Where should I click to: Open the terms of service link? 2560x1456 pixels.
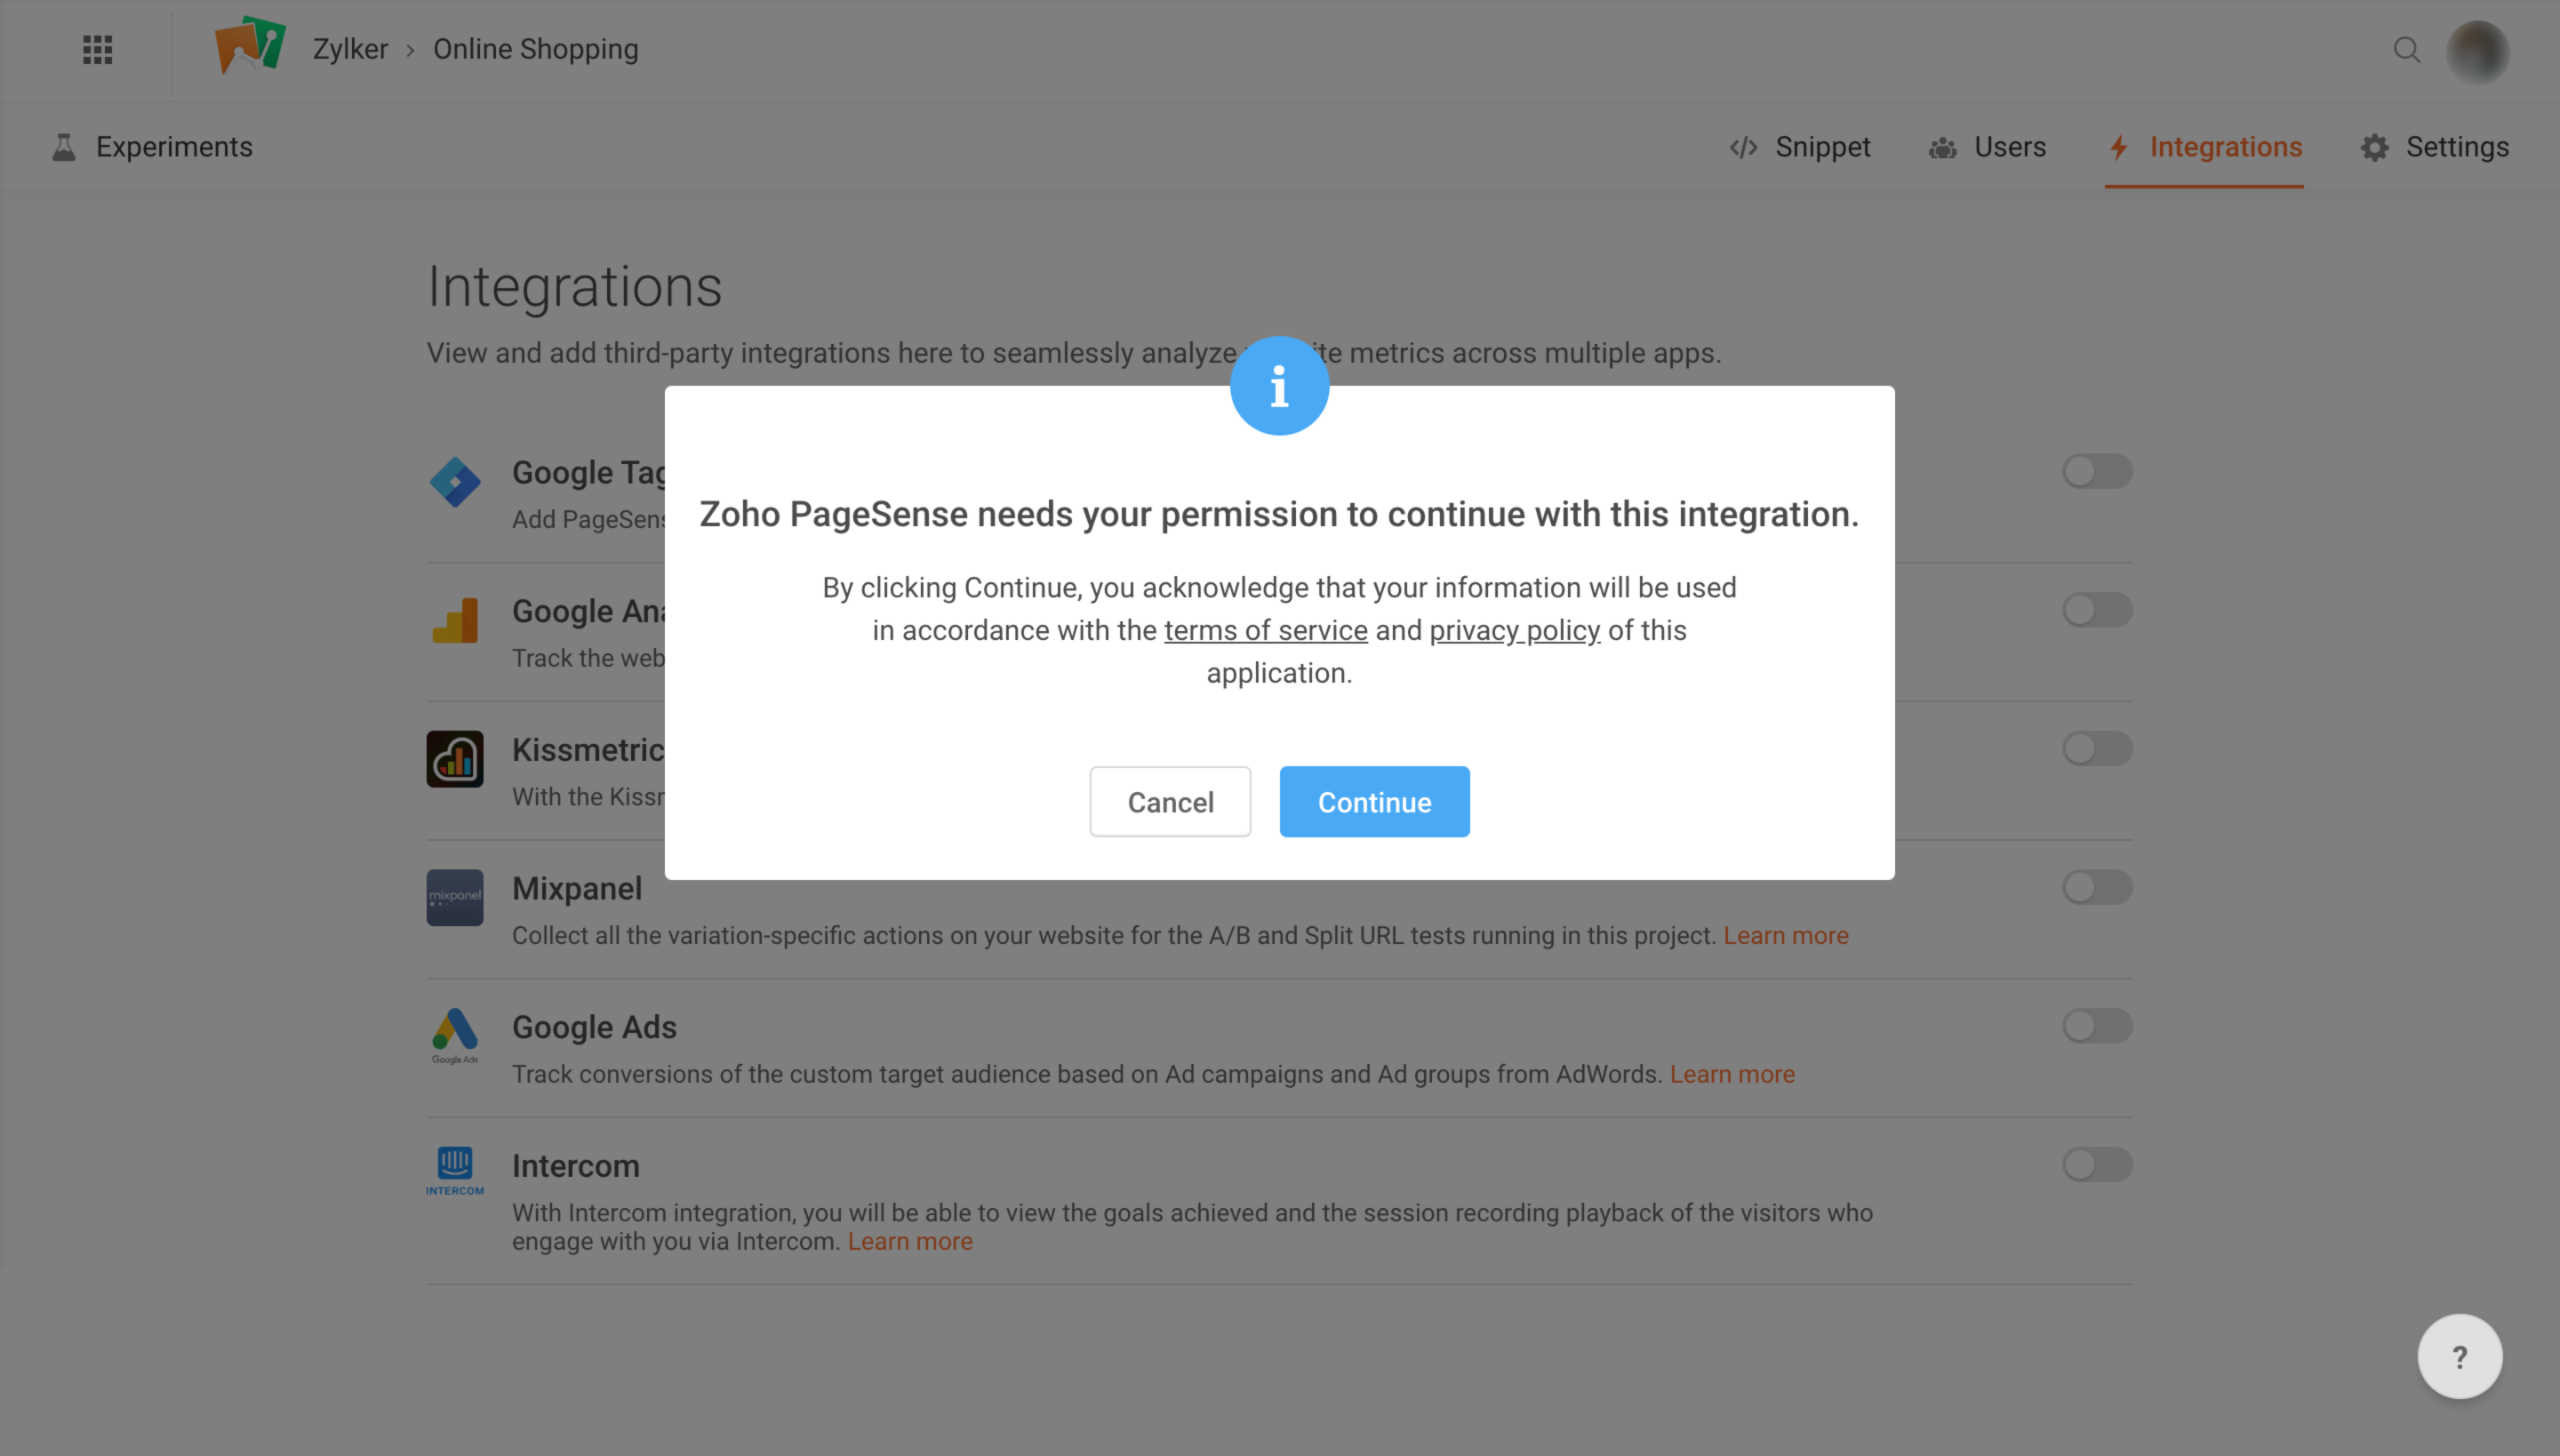(1265, 630)
